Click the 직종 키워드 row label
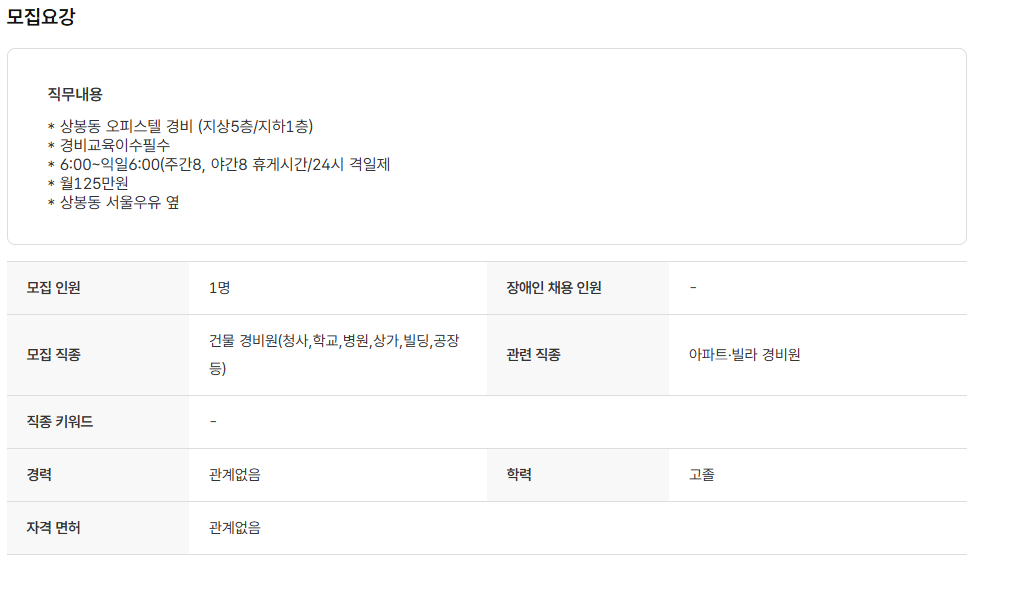This screenshot has width=1018, height=599. 60,422
